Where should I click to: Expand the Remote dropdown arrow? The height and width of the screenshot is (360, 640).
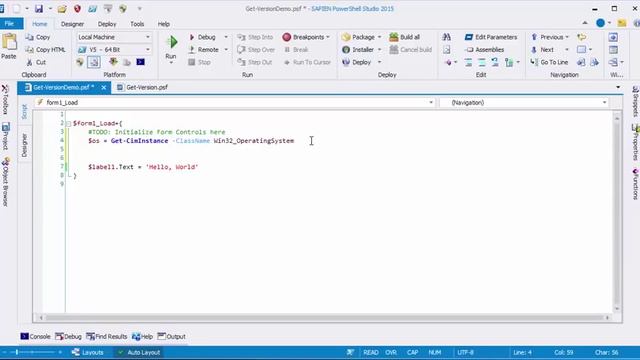(226, 50)
